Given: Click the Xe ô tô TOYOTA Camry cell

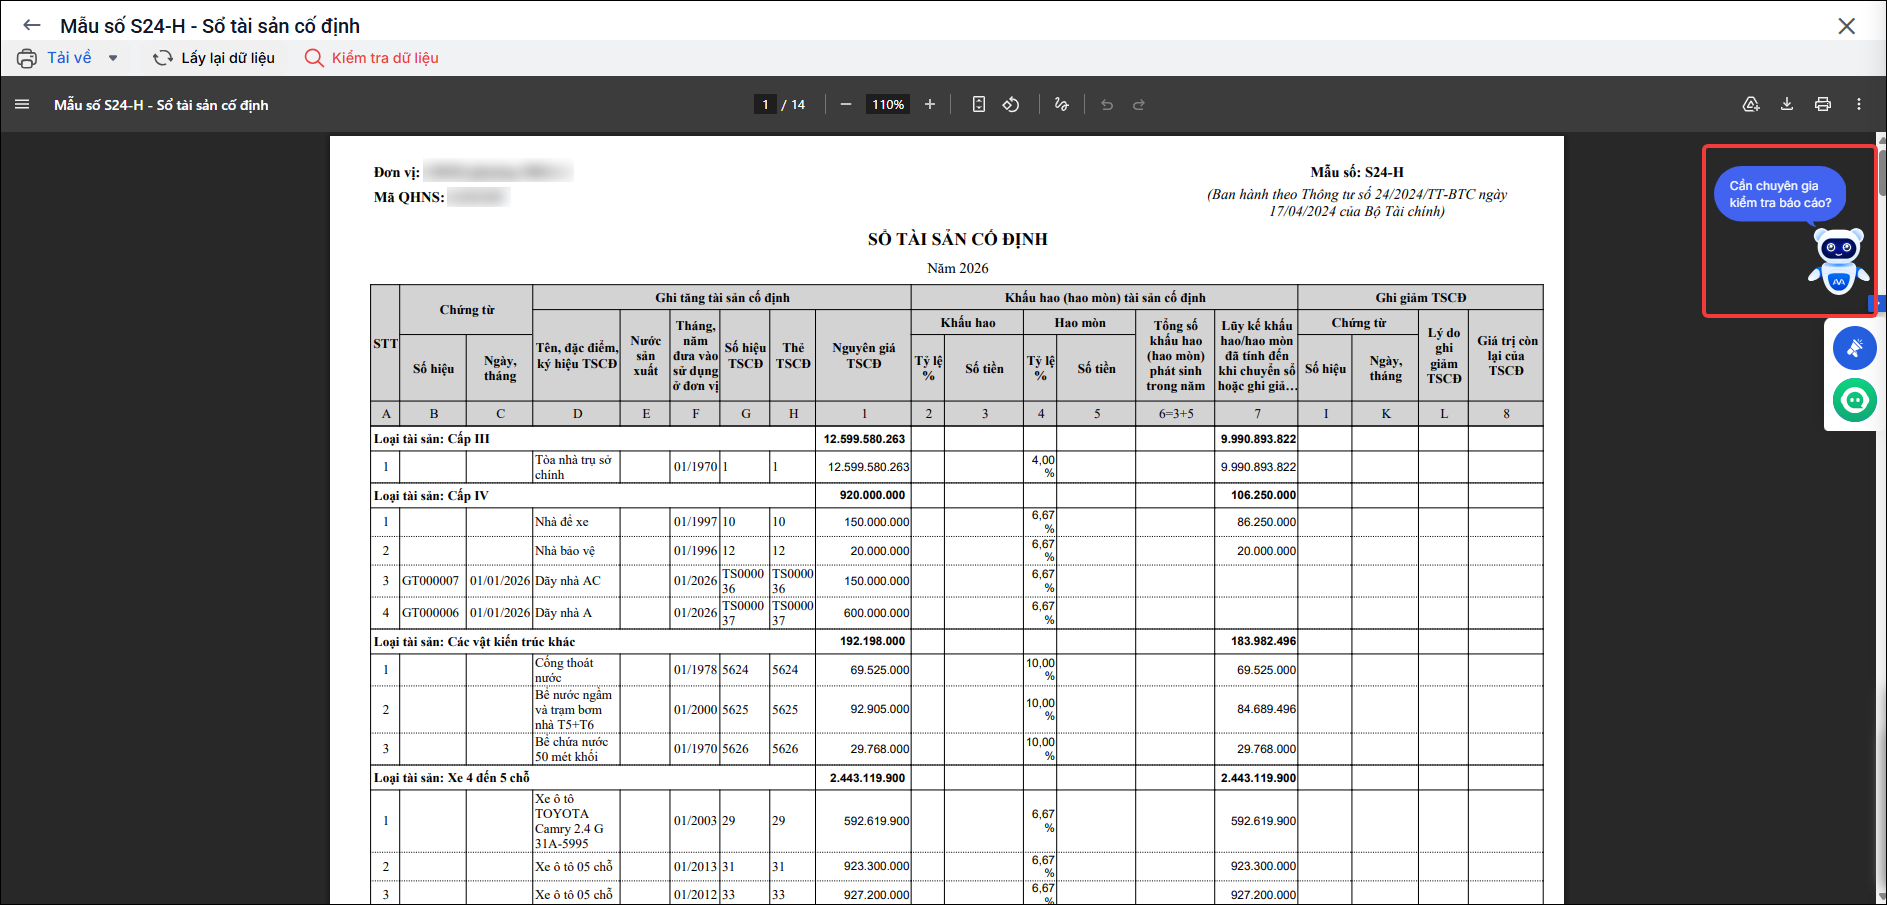Looking at the screenshot, I should coord(576,821).
